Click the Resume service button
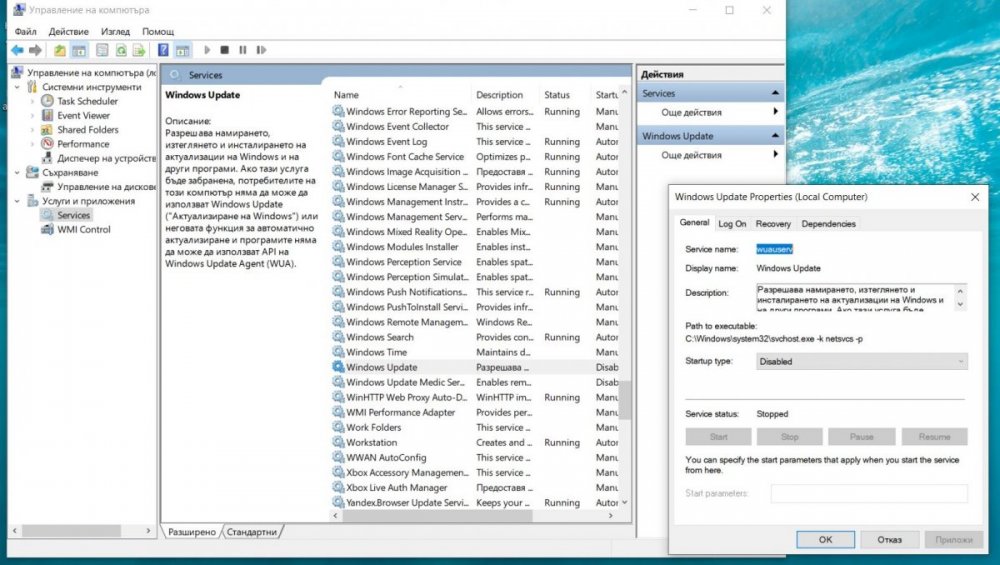 934,437
